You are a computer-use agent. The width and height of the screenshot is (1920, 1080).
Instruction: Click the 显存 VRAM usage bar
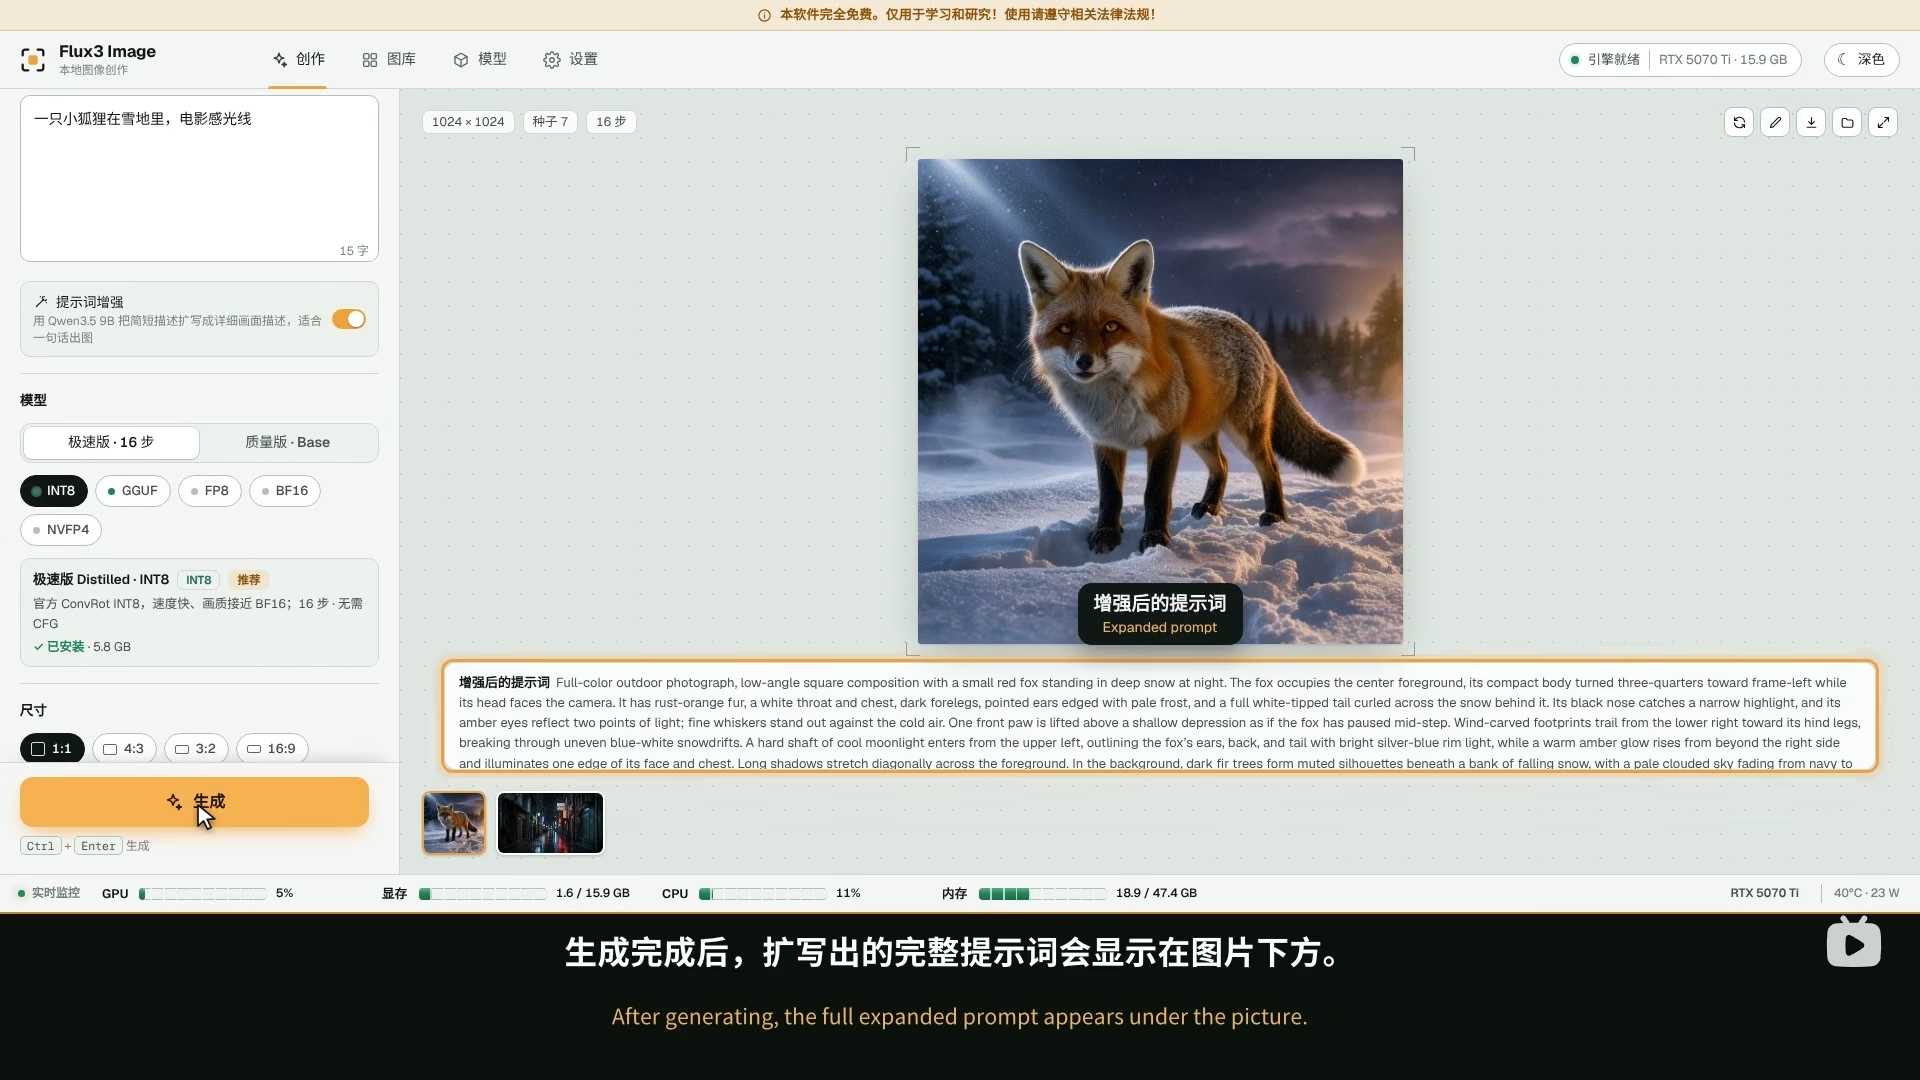pos(483,894)
